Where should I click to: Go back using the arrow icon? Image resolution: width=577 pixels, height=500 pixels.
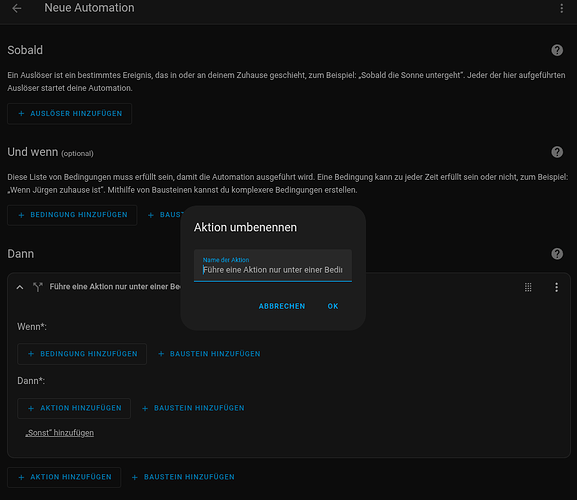17,8
